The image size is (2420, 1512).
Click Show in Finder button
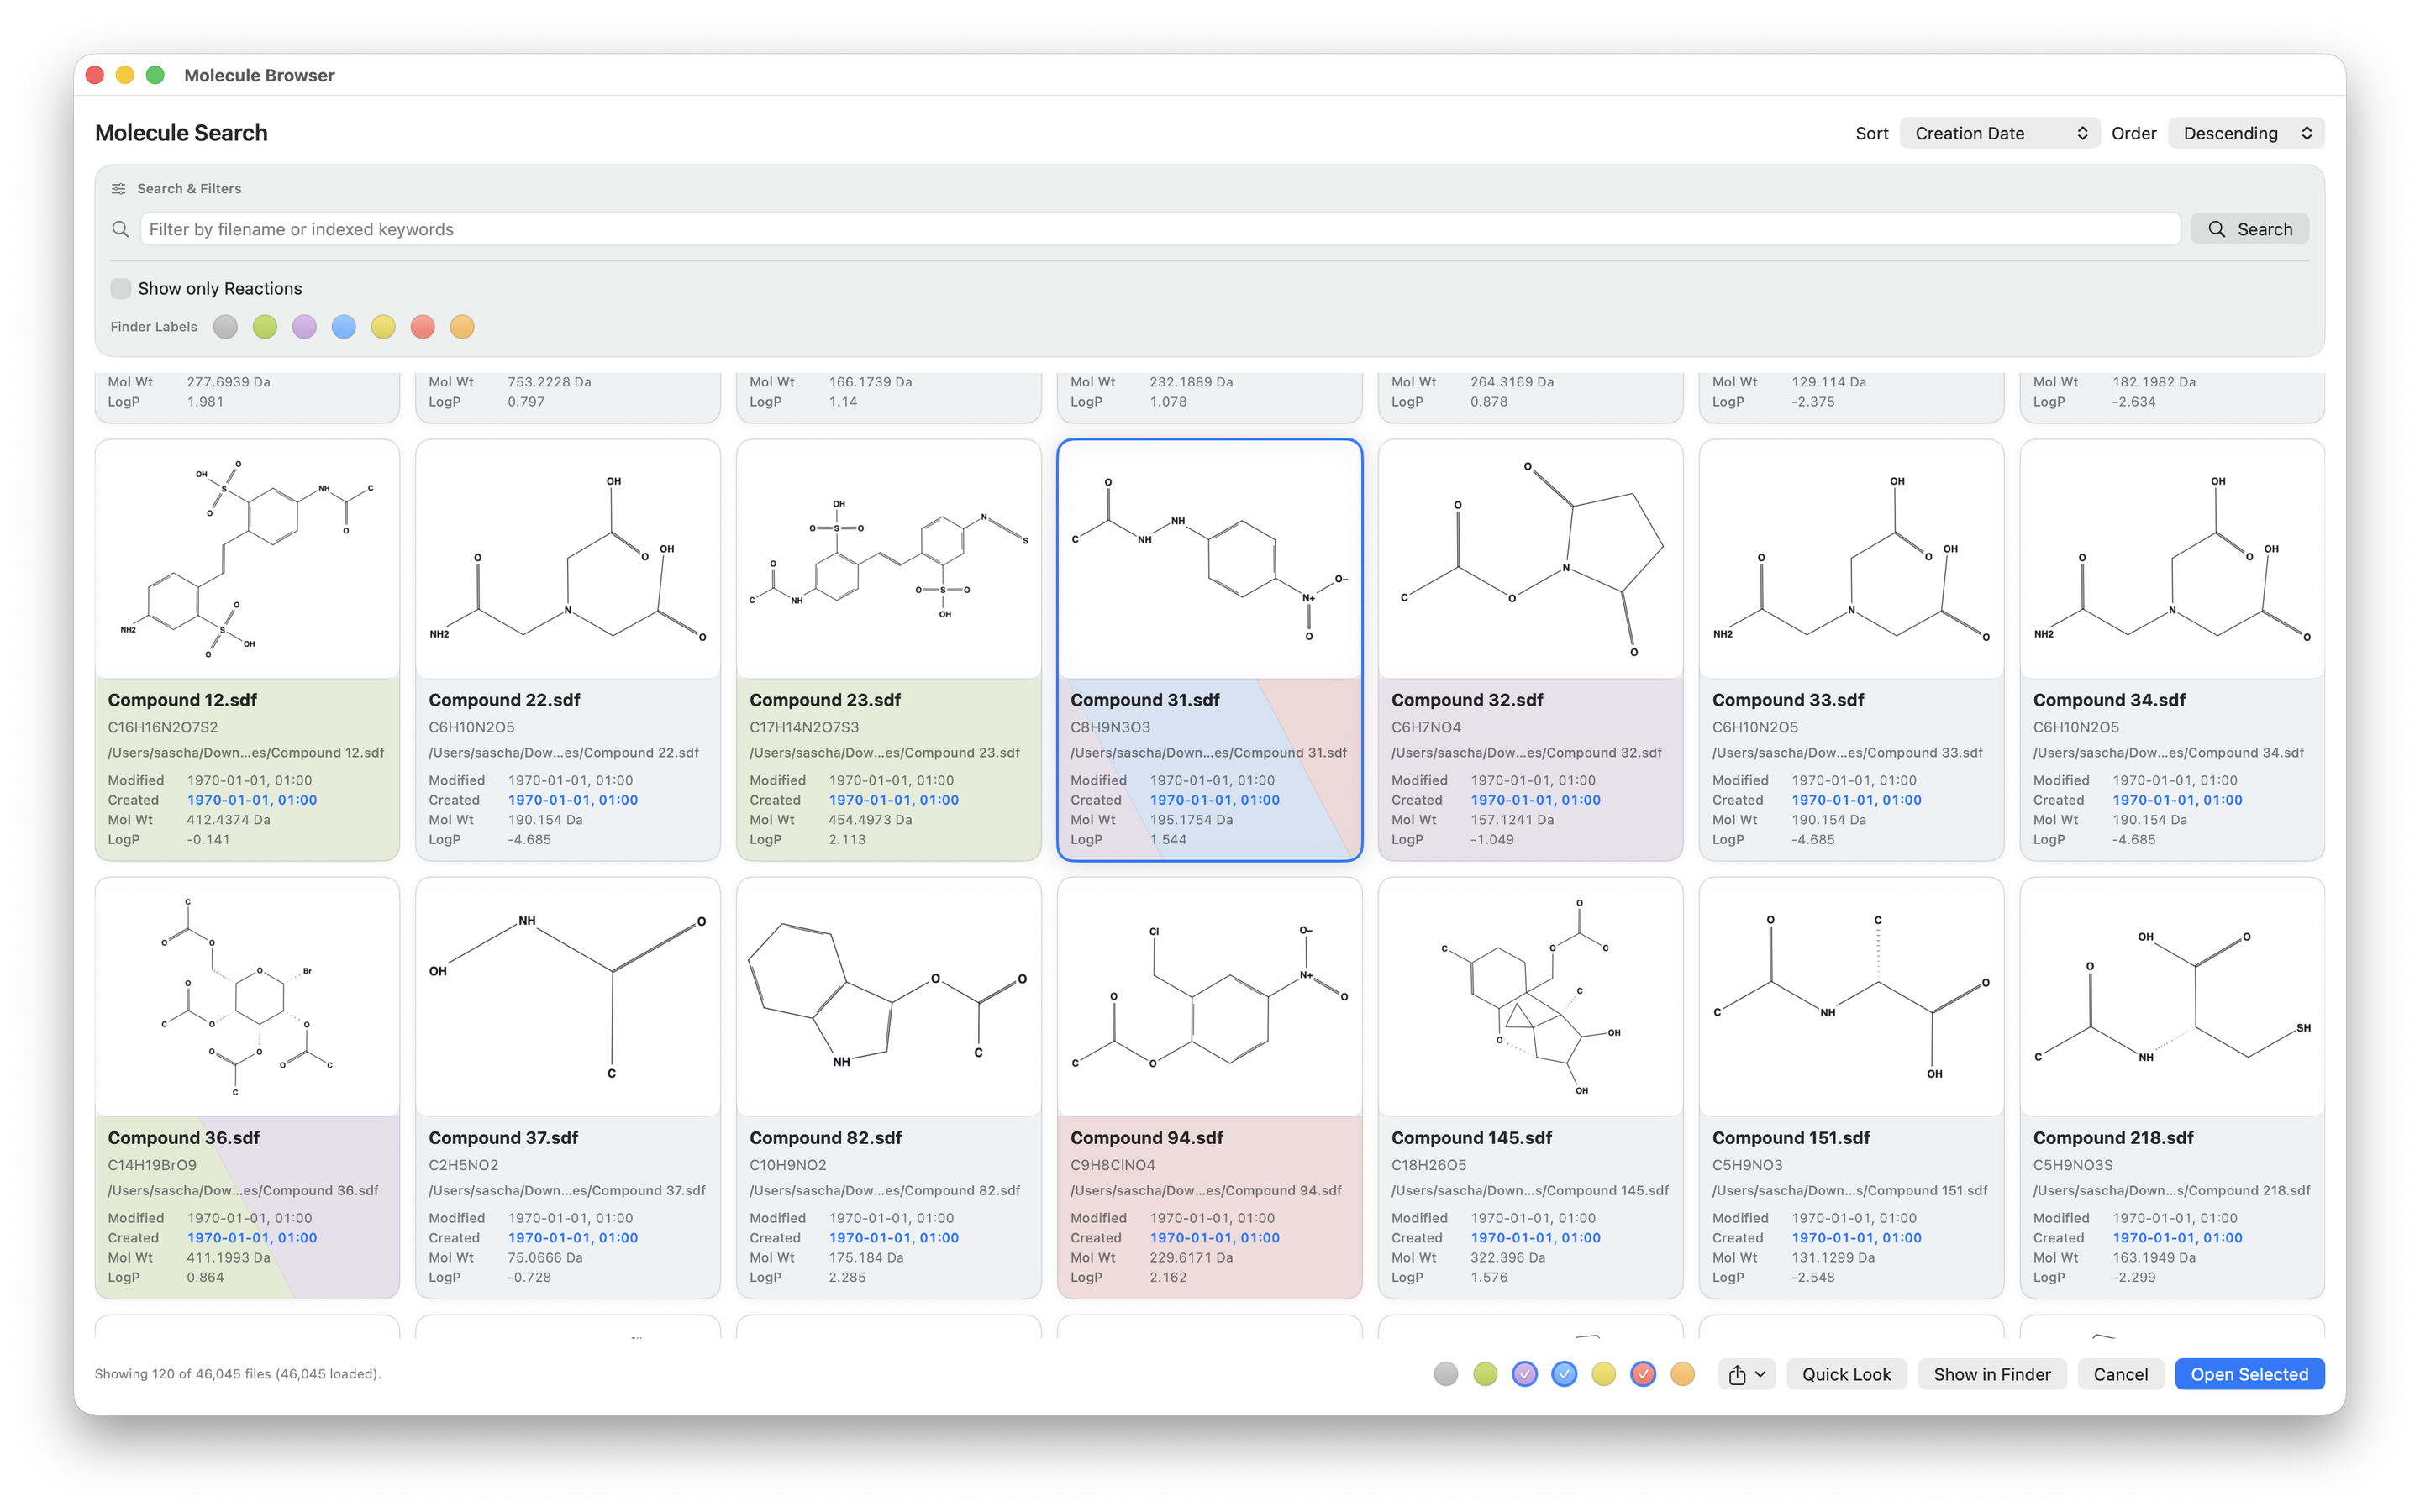tap(1991, 1374)
